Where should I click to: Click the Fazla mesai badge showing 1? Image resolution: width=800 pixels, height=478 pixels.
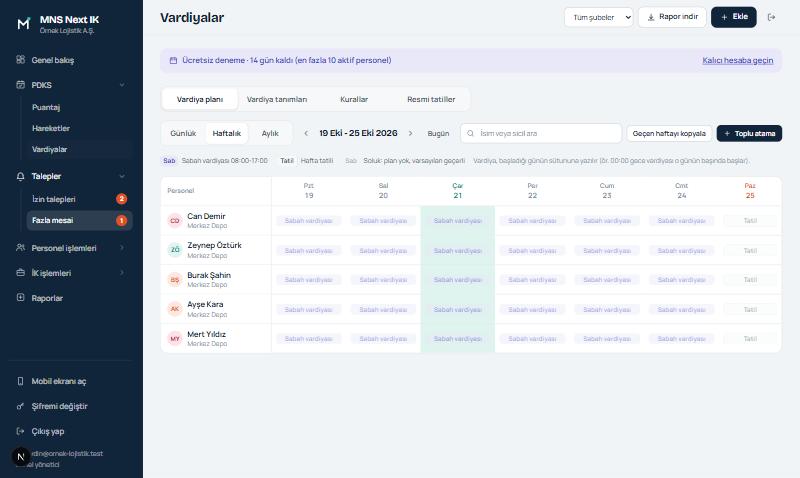pyautogui.click(x=121, y=220)
